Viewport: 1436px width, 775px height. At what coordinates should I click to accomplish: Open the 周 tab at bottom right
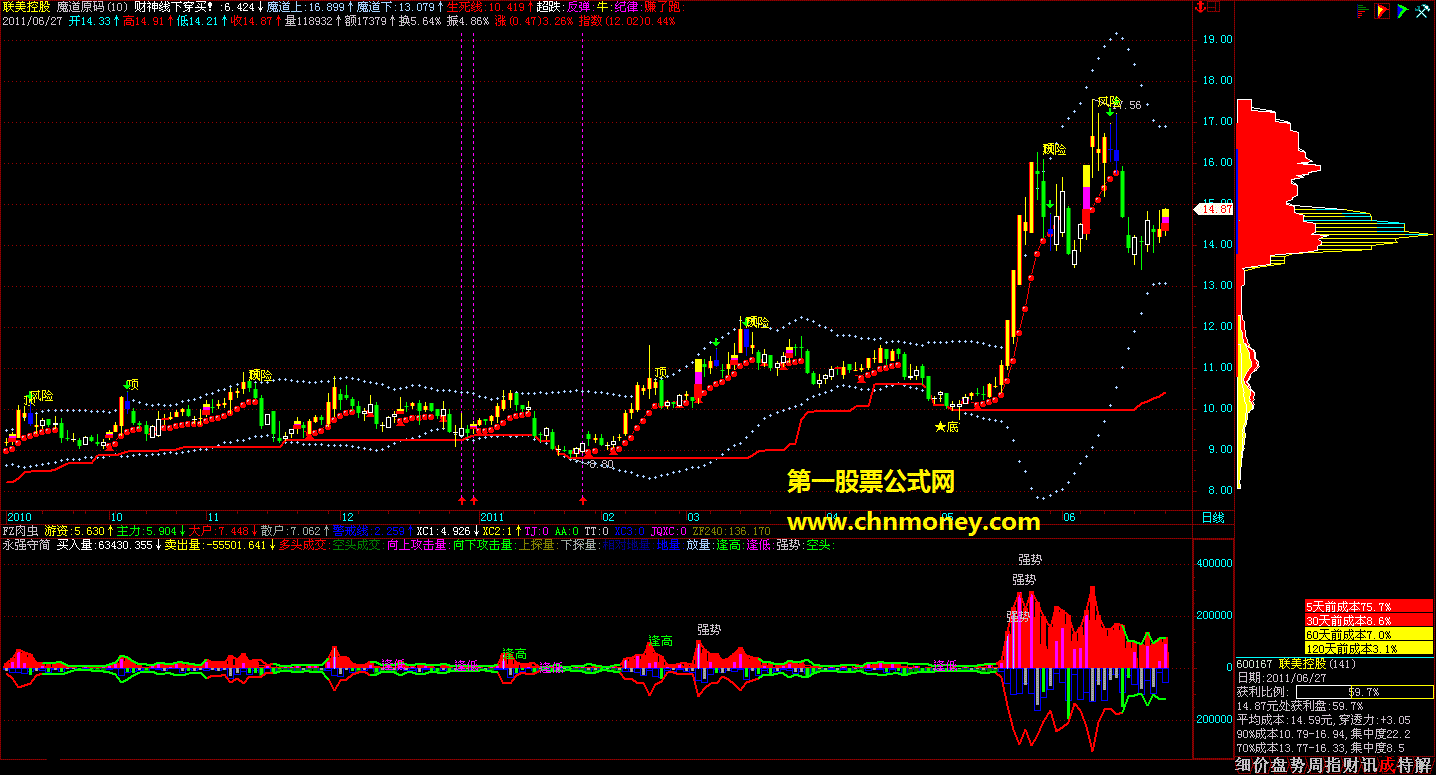pos(1315,765)
